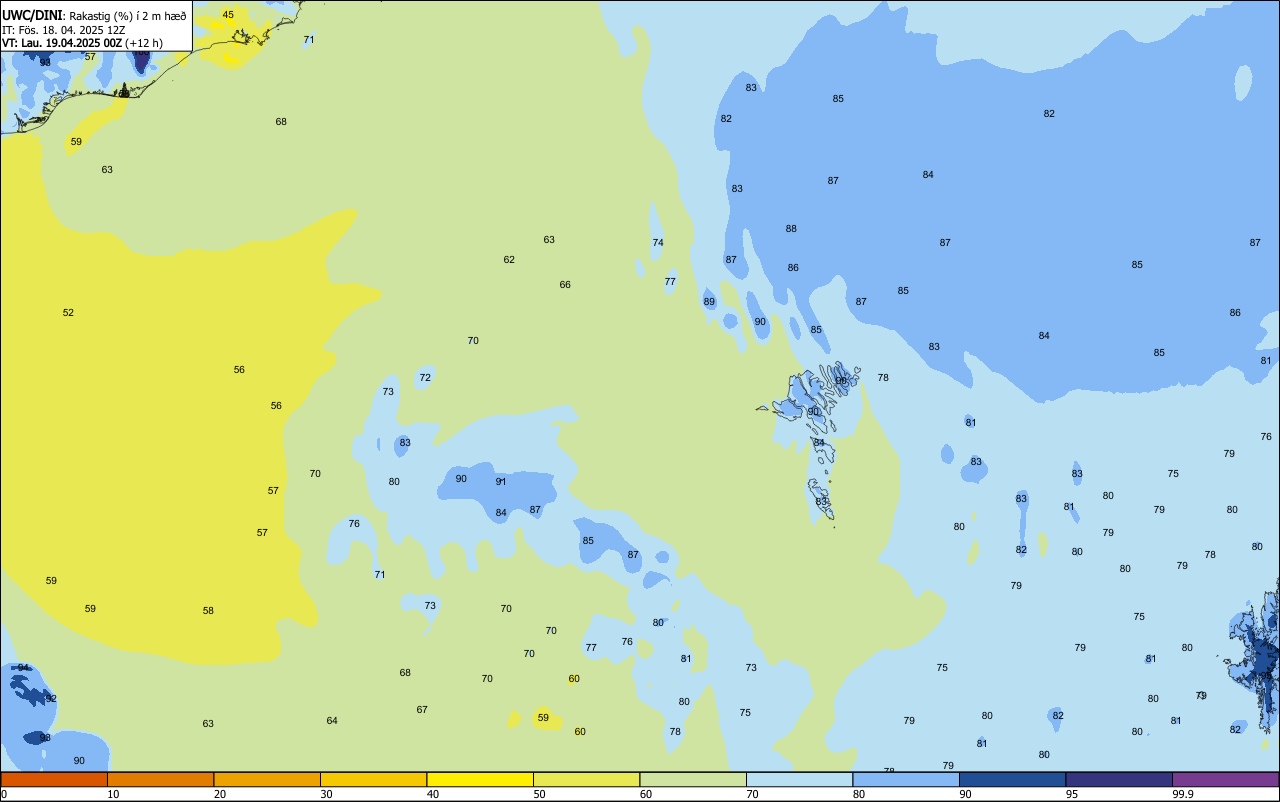1280x802 pixels.
Task: Click the humidity value 62 on the map
Action: click(509, 260)
